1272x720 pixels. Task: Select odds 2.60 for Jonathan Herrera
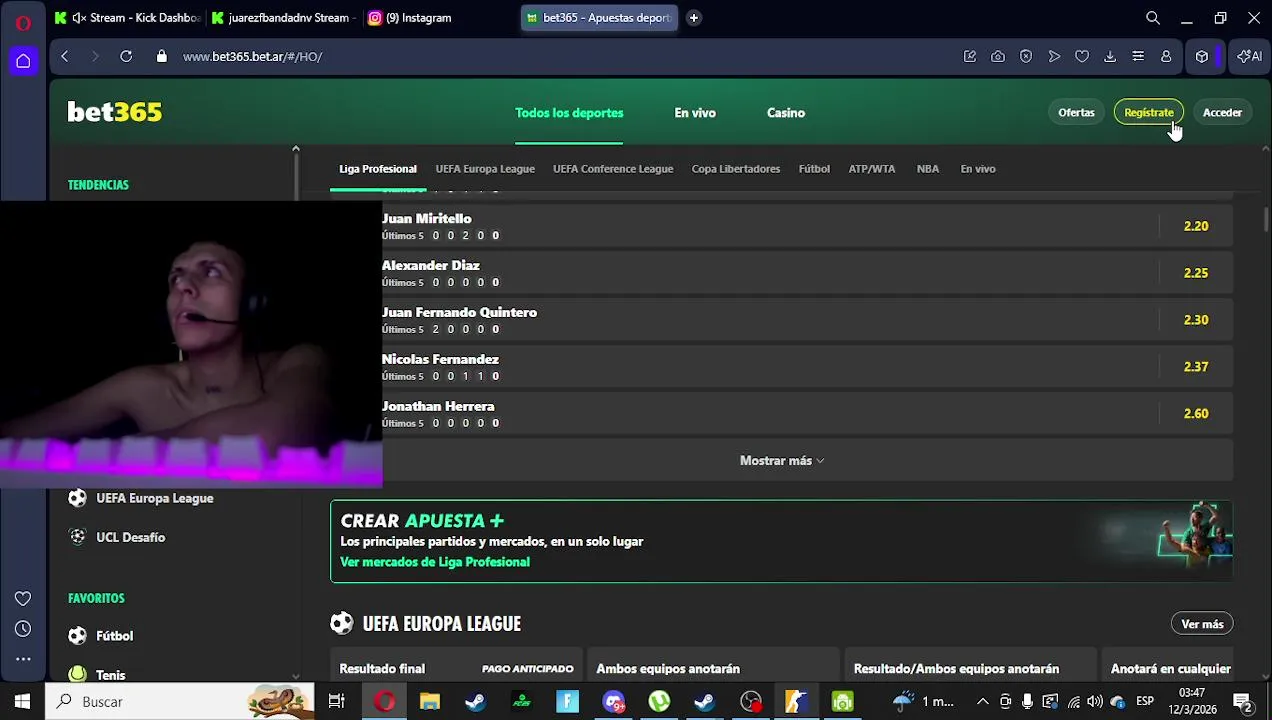[1196, 414]
